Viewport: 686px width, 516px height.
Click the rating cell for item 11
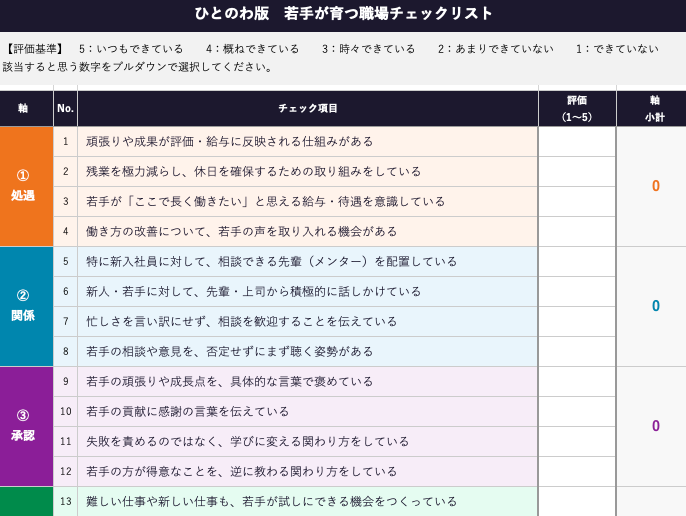coord(577,441)
